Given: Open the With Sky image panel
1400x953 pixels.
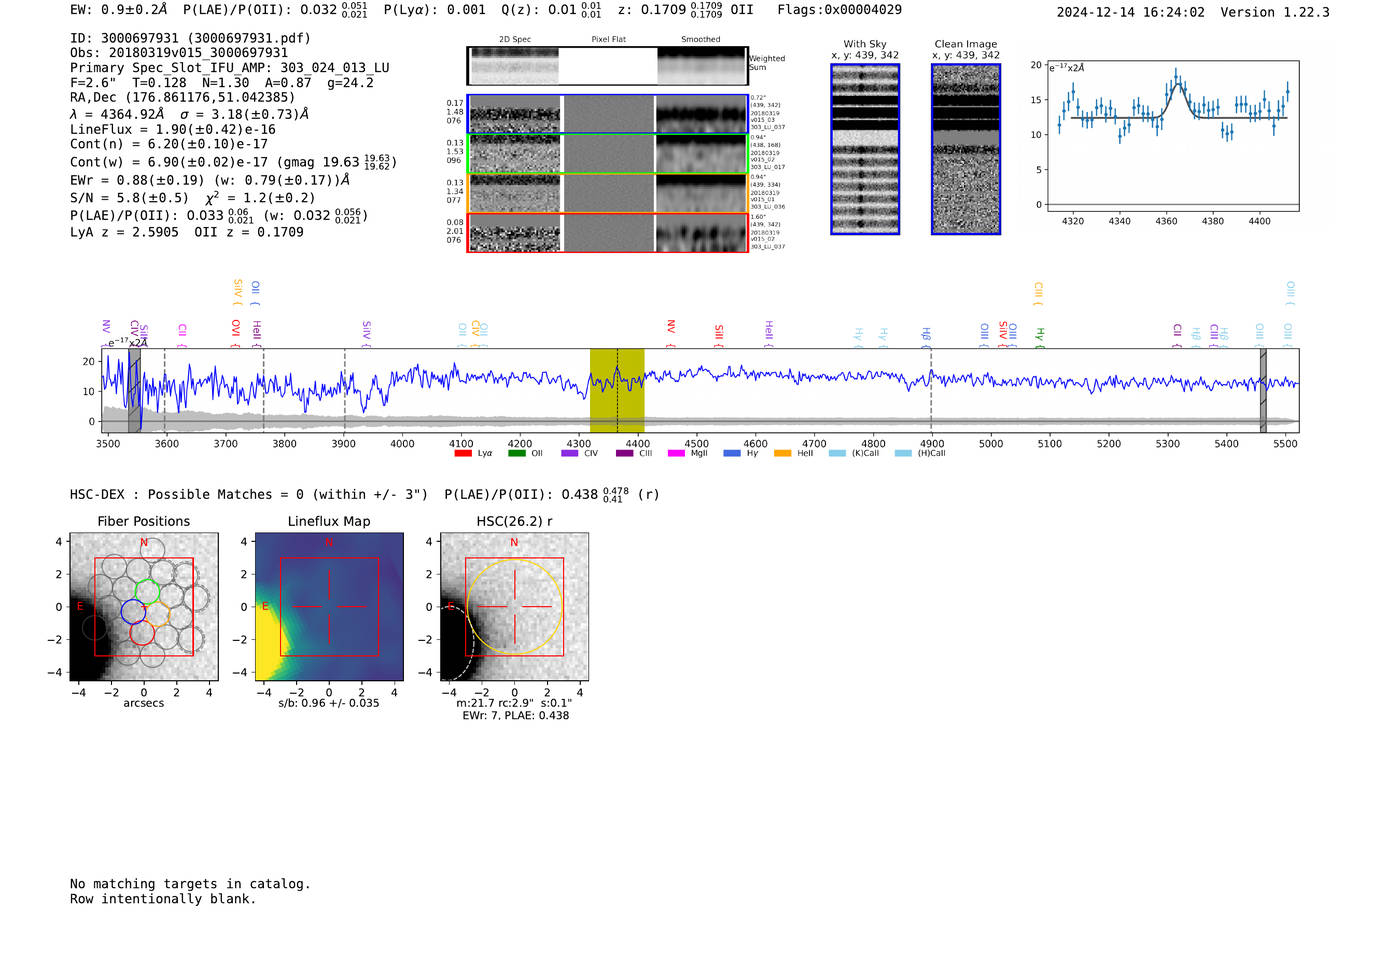Looking at the screenshot, I should pyautogui.click(x=865, y=149).
